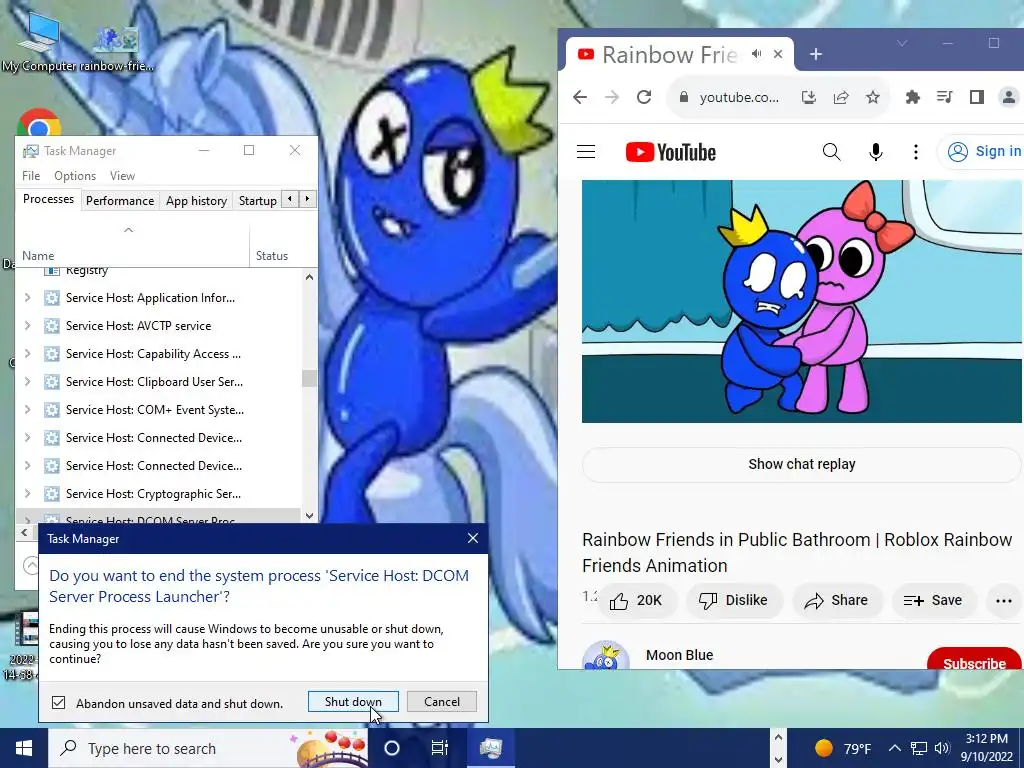Close the Rainbow Friends browser tab
The width and height of the screenshot is (1024, 768).
[778, 54]
